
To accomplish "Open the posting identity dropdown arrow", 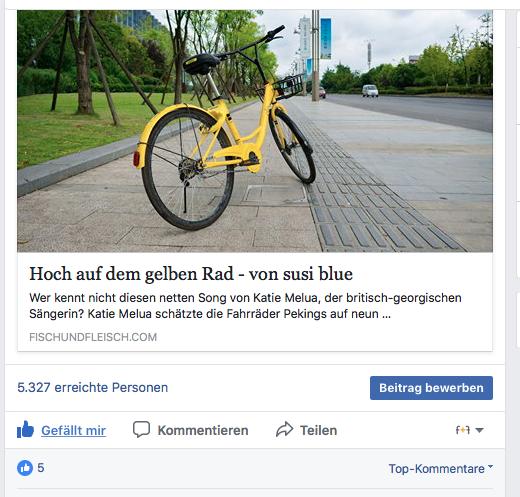I will pyautogui.click(x=479, y=430).
